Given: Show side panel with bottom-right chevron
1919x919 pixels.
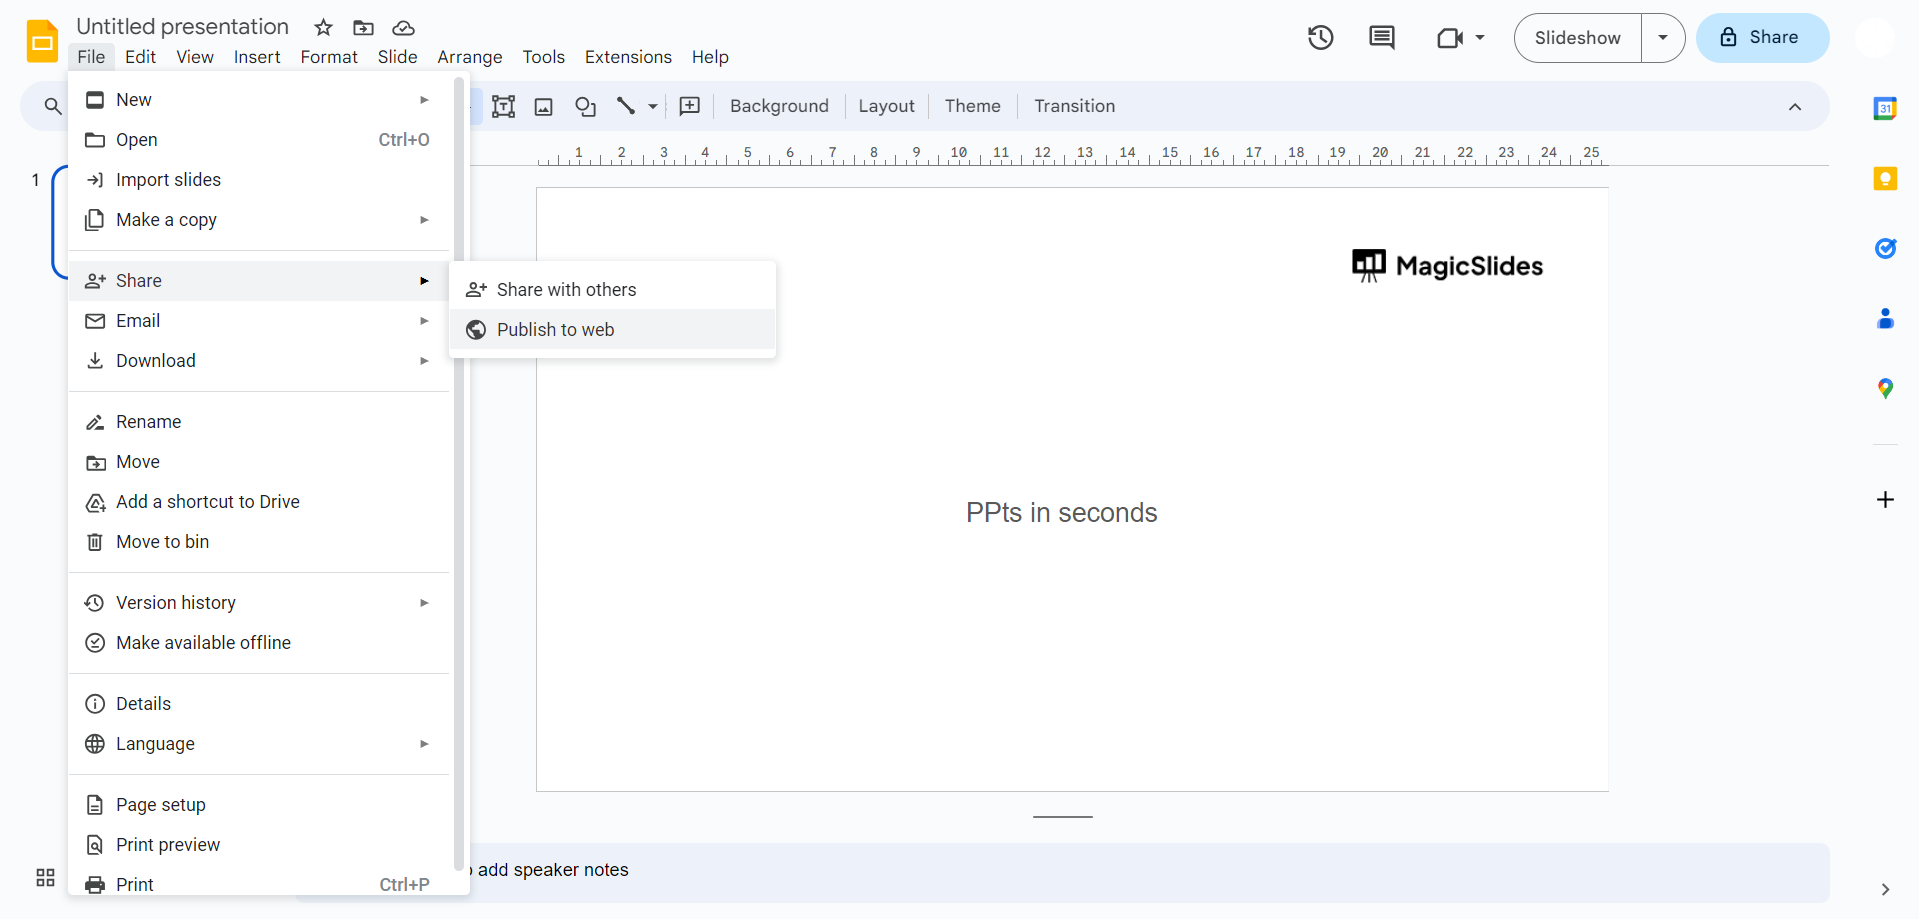Looking at the screenshot, I should point(1885,889).
